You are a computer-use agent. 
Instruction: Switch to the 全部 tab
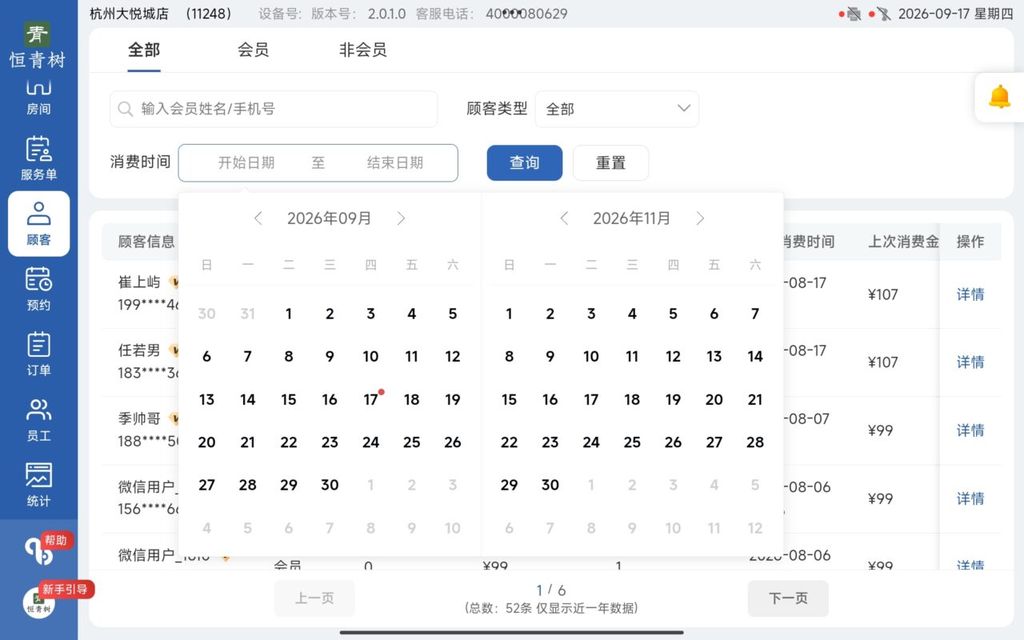[x=144, y=50]
